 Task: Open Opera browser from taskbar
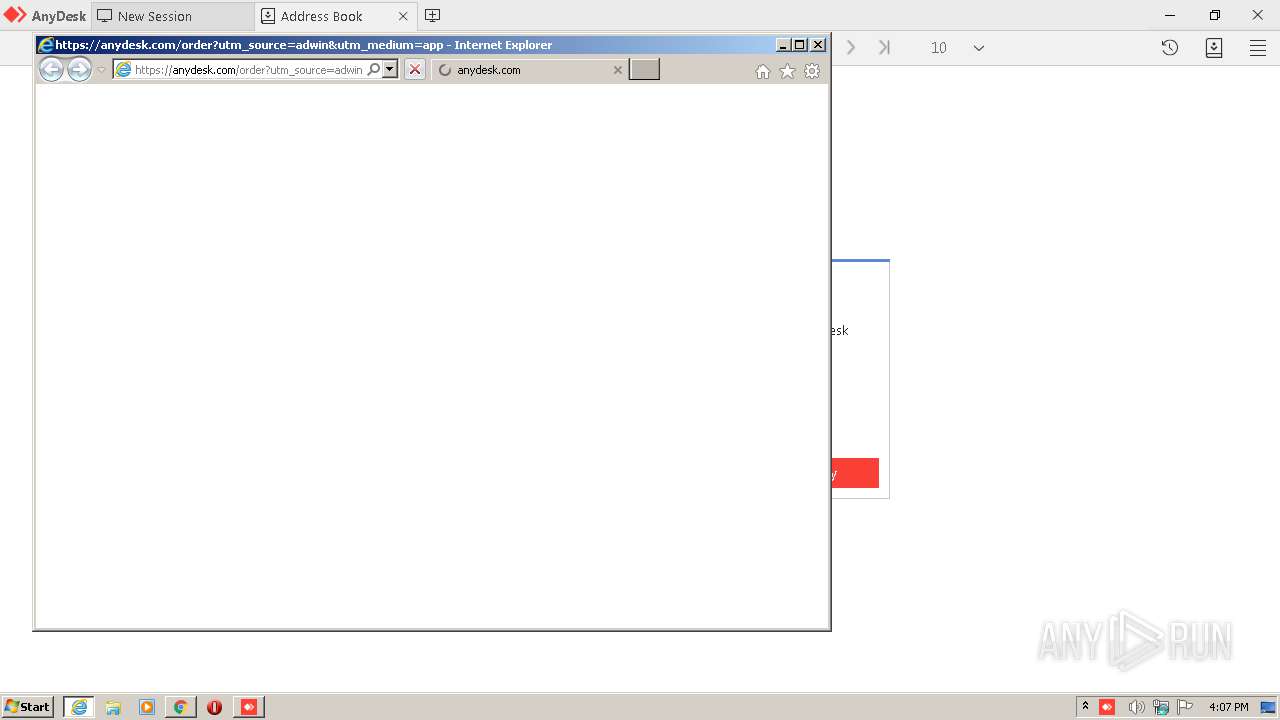[215, 707]
